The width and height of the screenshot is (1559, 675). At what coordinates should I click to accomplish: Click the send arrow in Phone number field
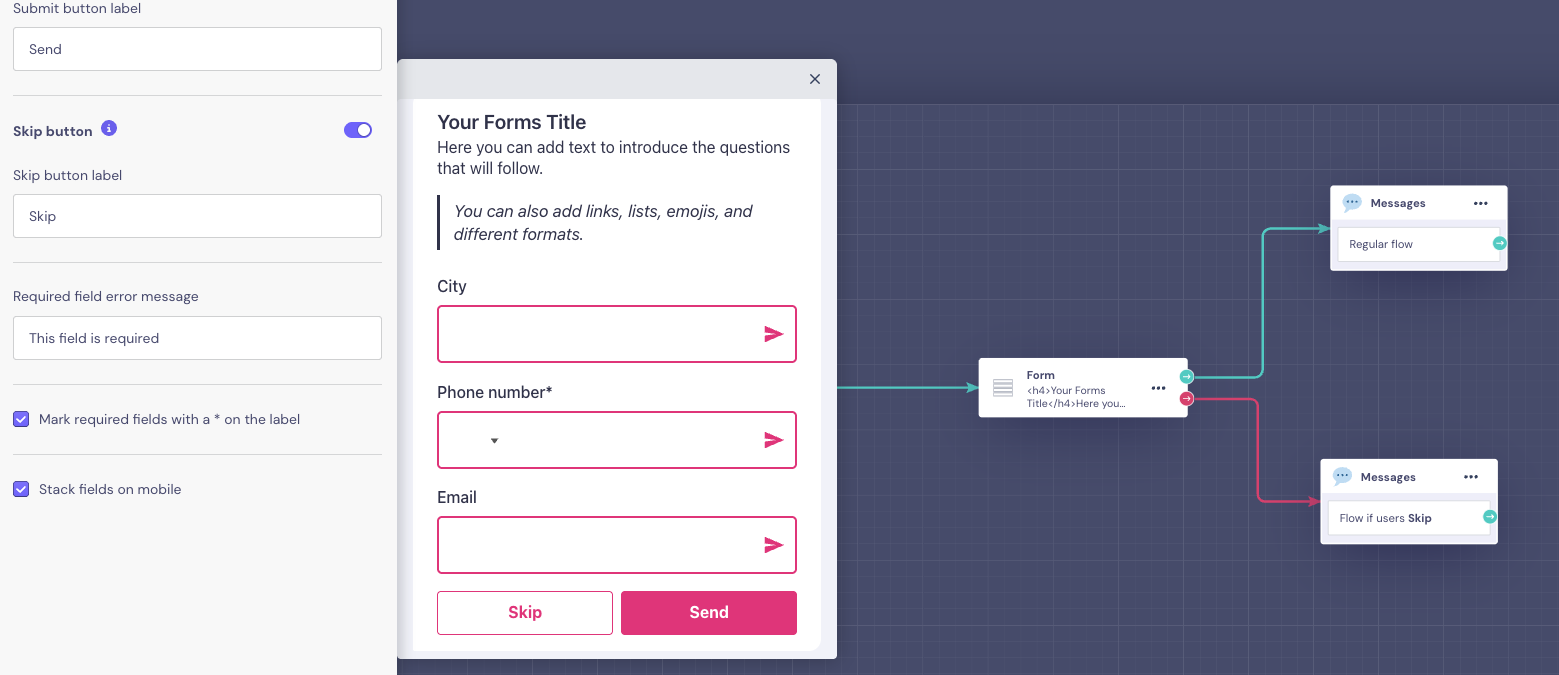(773, 440)
